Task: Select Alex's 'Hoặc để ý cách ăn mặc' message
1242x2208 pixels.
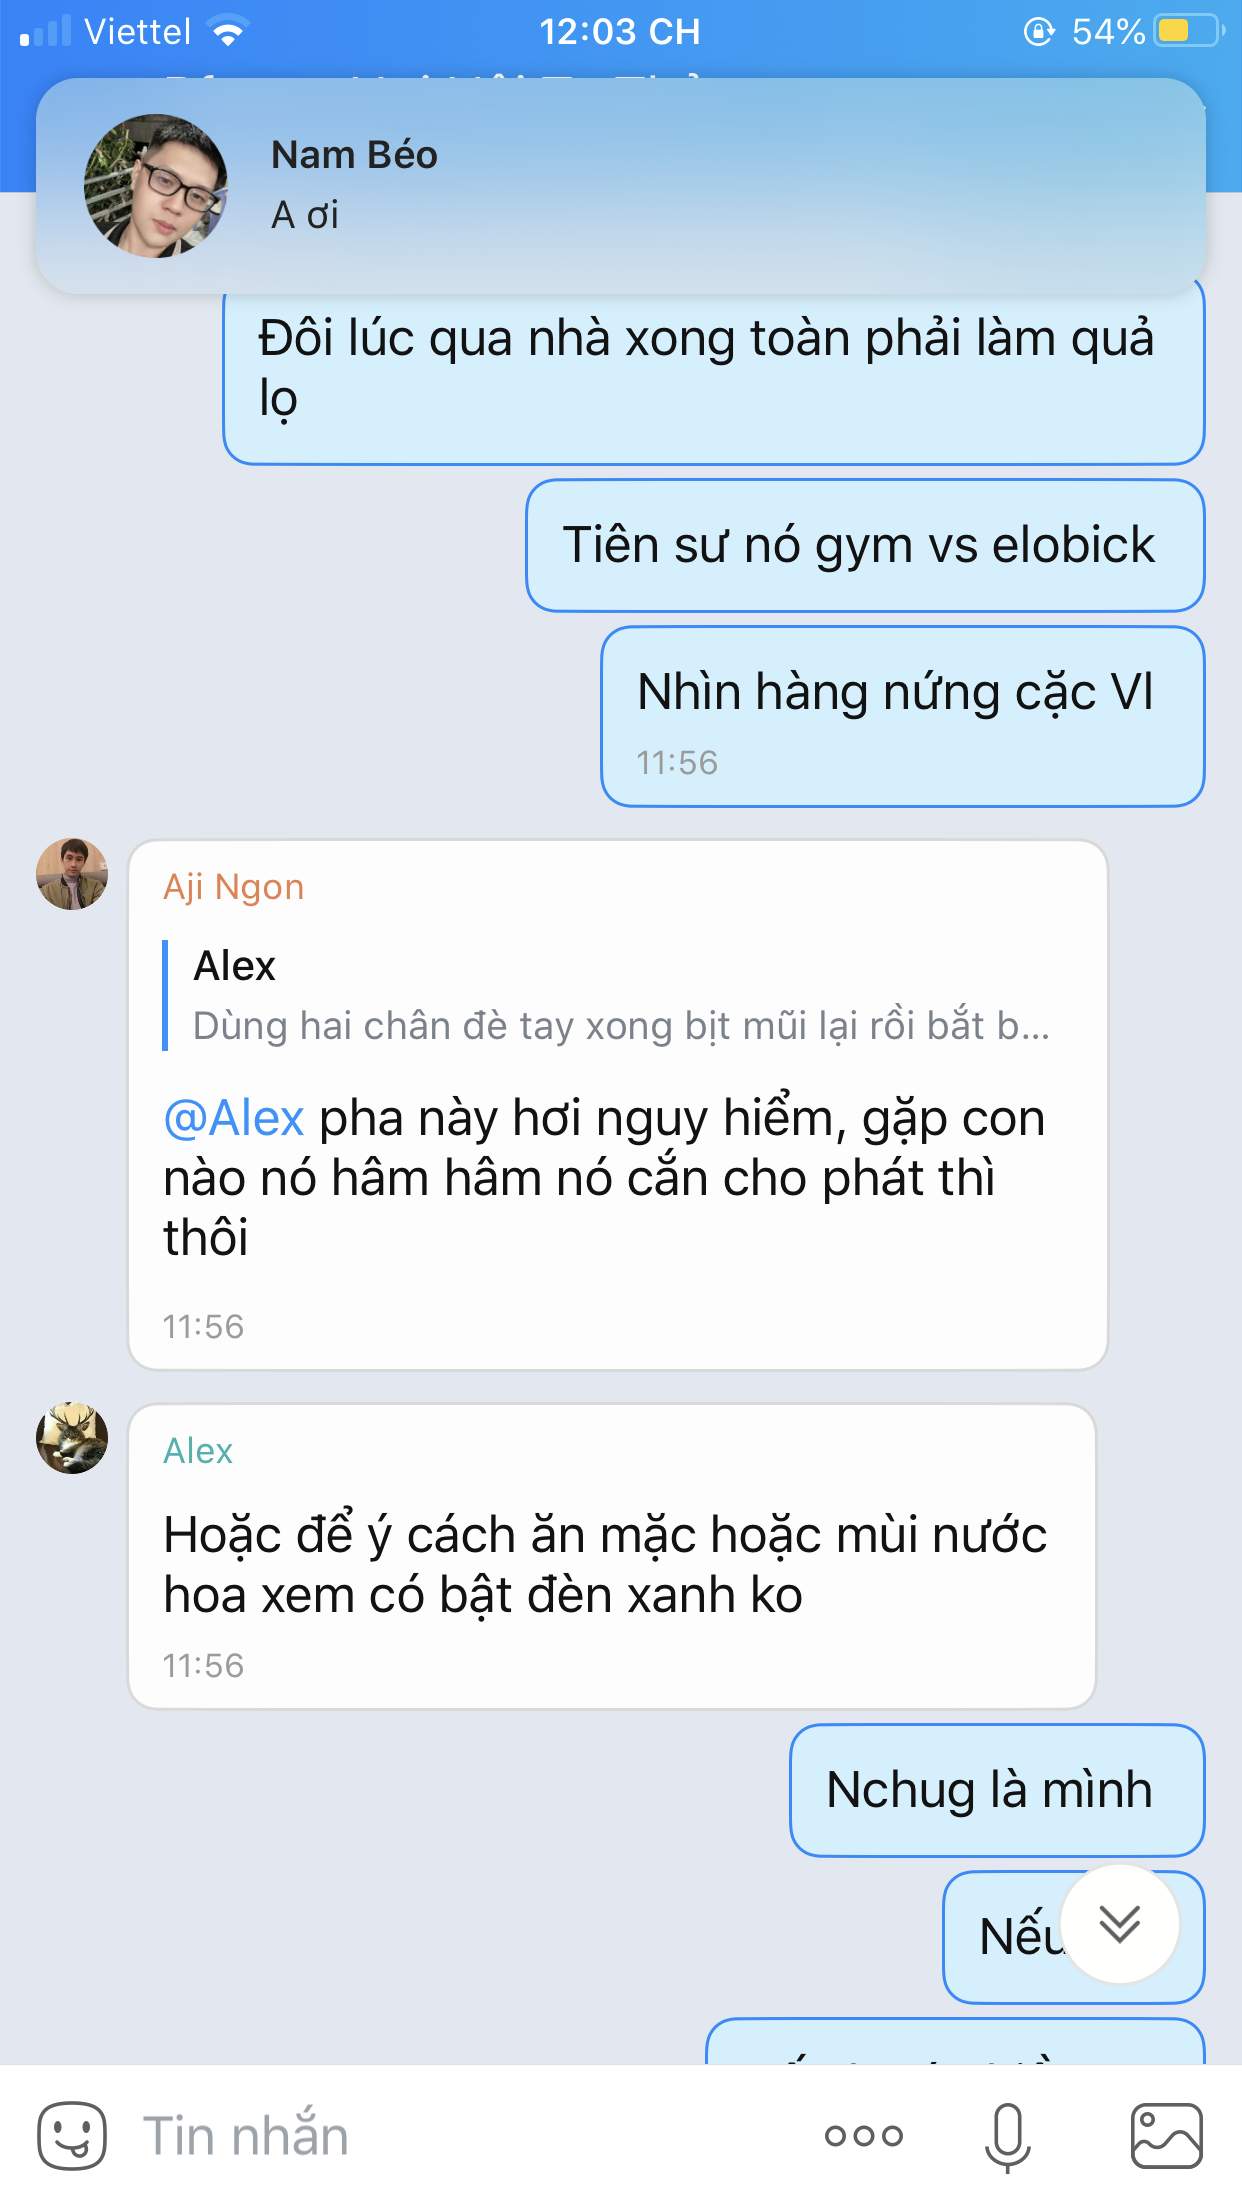Action: point(612,1557)
